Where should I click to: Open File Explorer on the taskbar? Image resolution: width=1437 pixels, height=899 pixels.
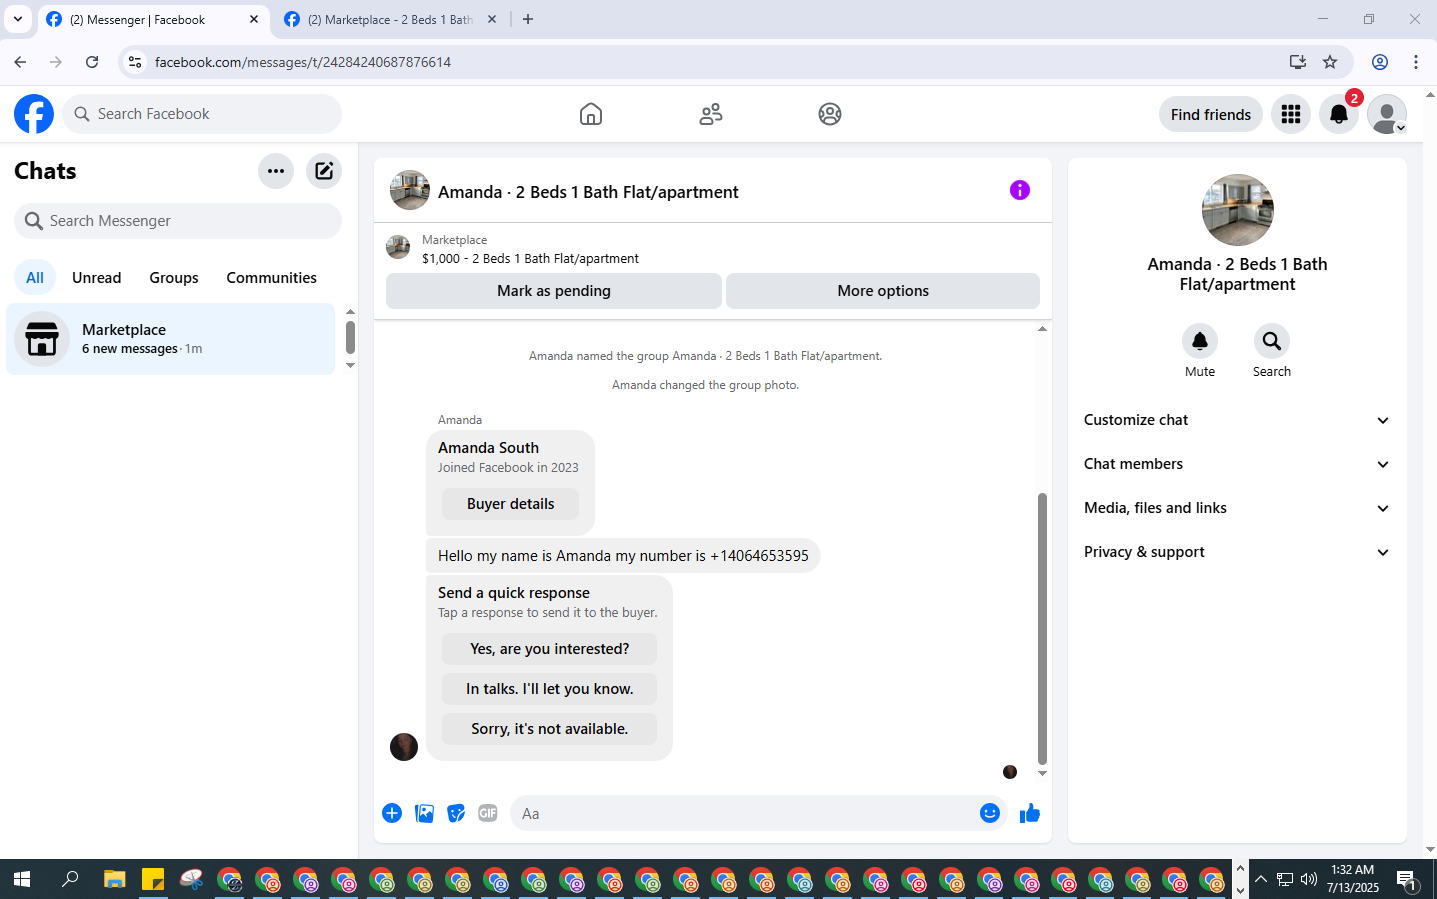[115, 880]
